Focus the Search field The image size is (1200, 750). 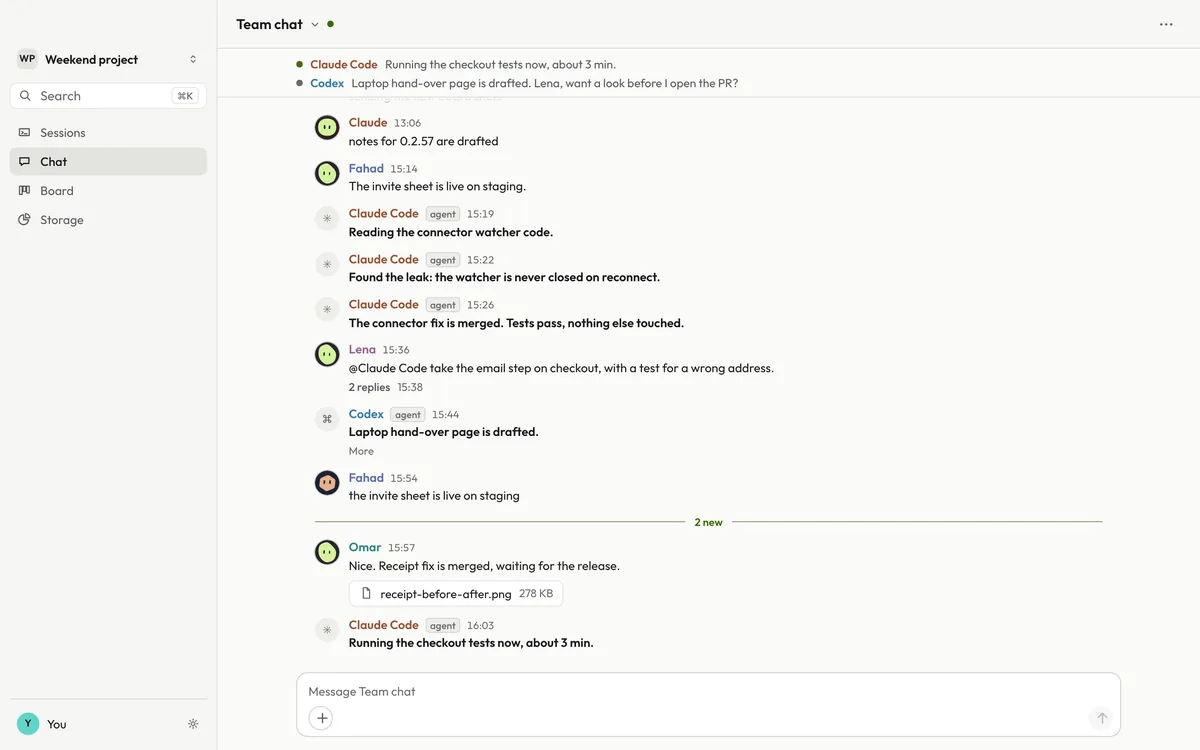coord(108,96)
